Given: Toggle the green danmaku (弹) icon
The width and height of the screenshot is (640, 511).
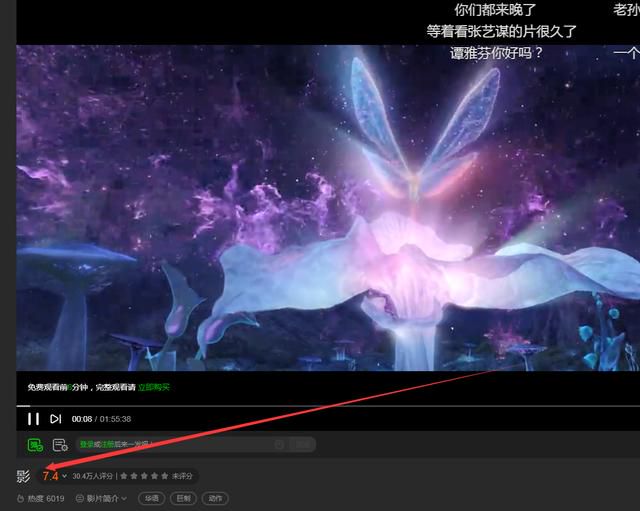Looking at the screenshot, I should (35, 444).
